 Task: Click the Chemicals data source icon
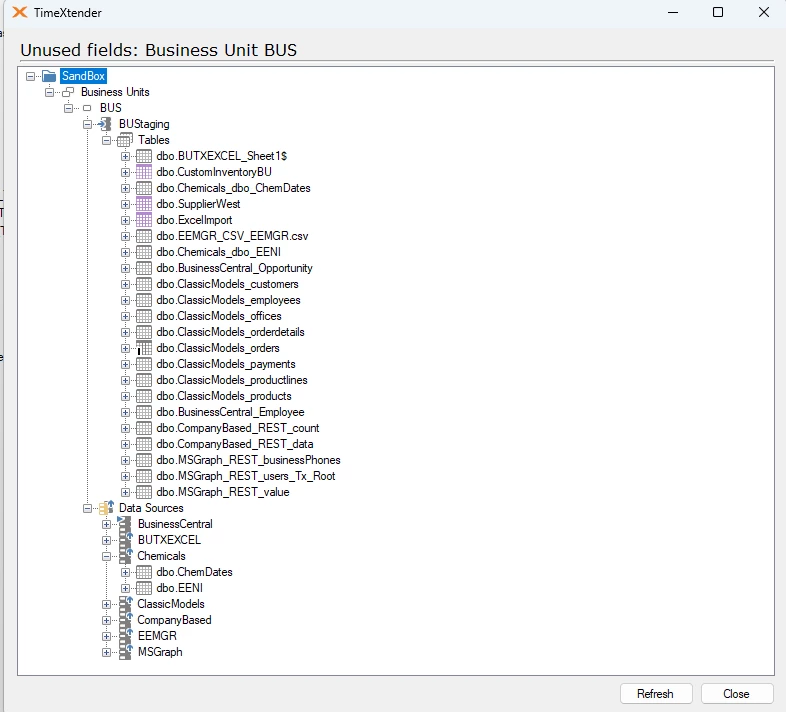click(x=125, y=556)
